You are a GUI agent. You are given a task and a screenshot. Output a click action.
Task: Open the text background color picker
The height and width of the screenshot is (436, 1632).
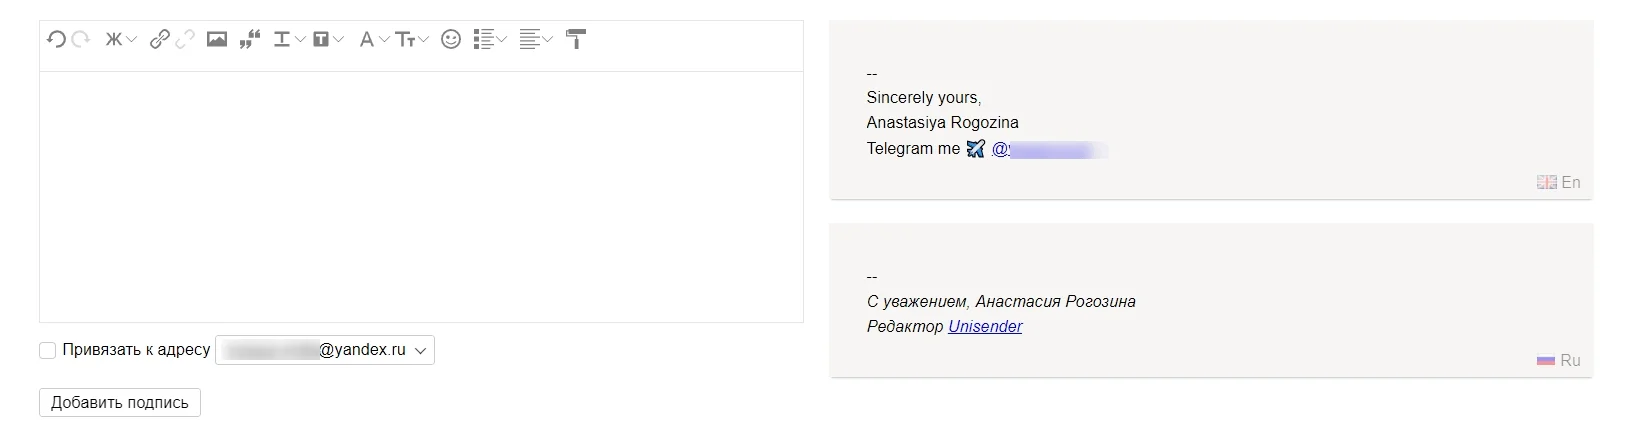(x=327, y=40)
